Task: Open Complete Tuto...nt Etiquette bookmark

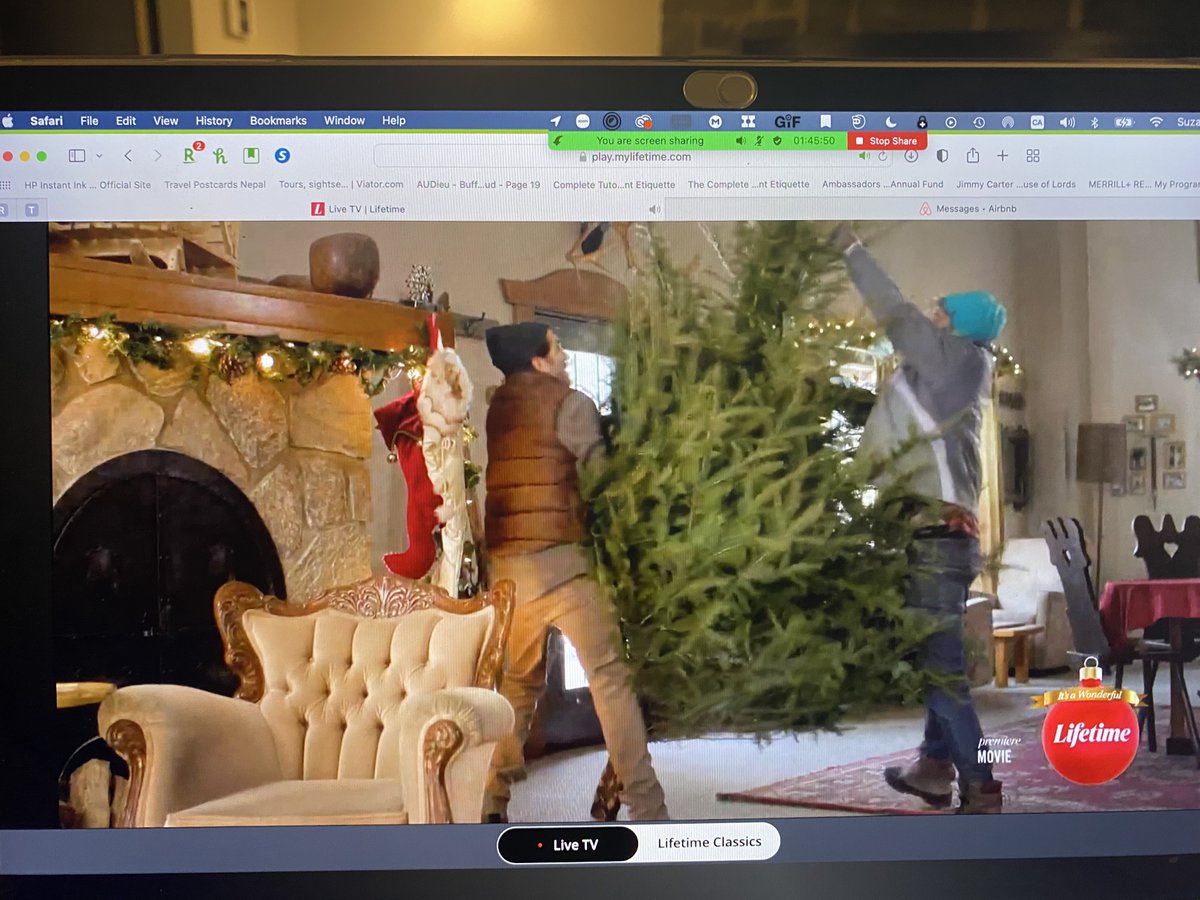Action: (x=614, y=184)
